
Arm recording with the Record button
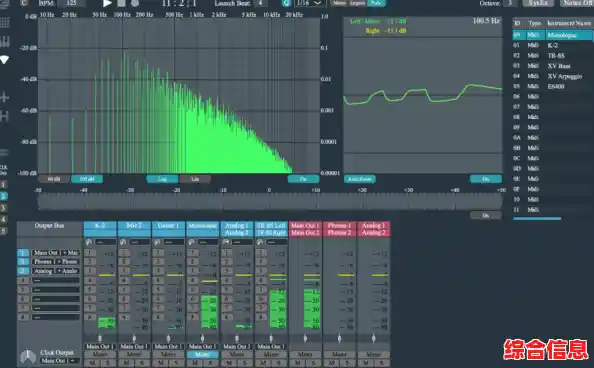[135, 3]
